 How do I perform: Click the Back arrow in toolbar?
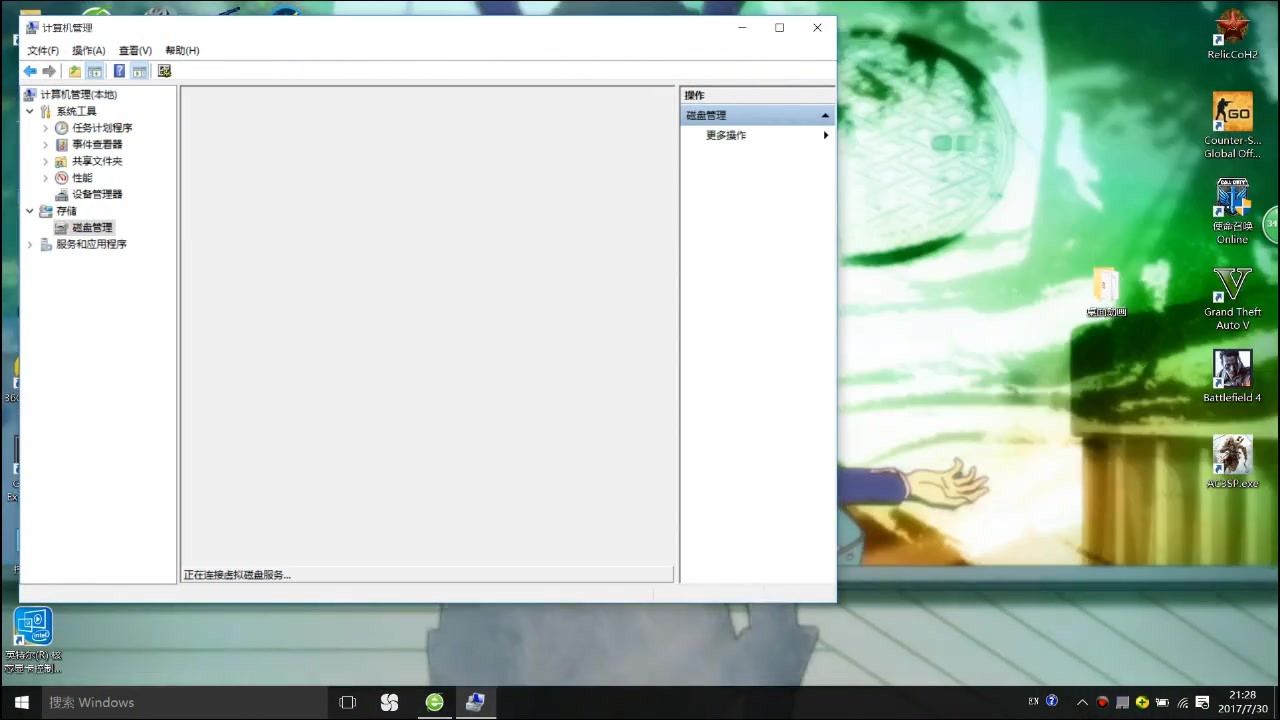click(30, 71)
